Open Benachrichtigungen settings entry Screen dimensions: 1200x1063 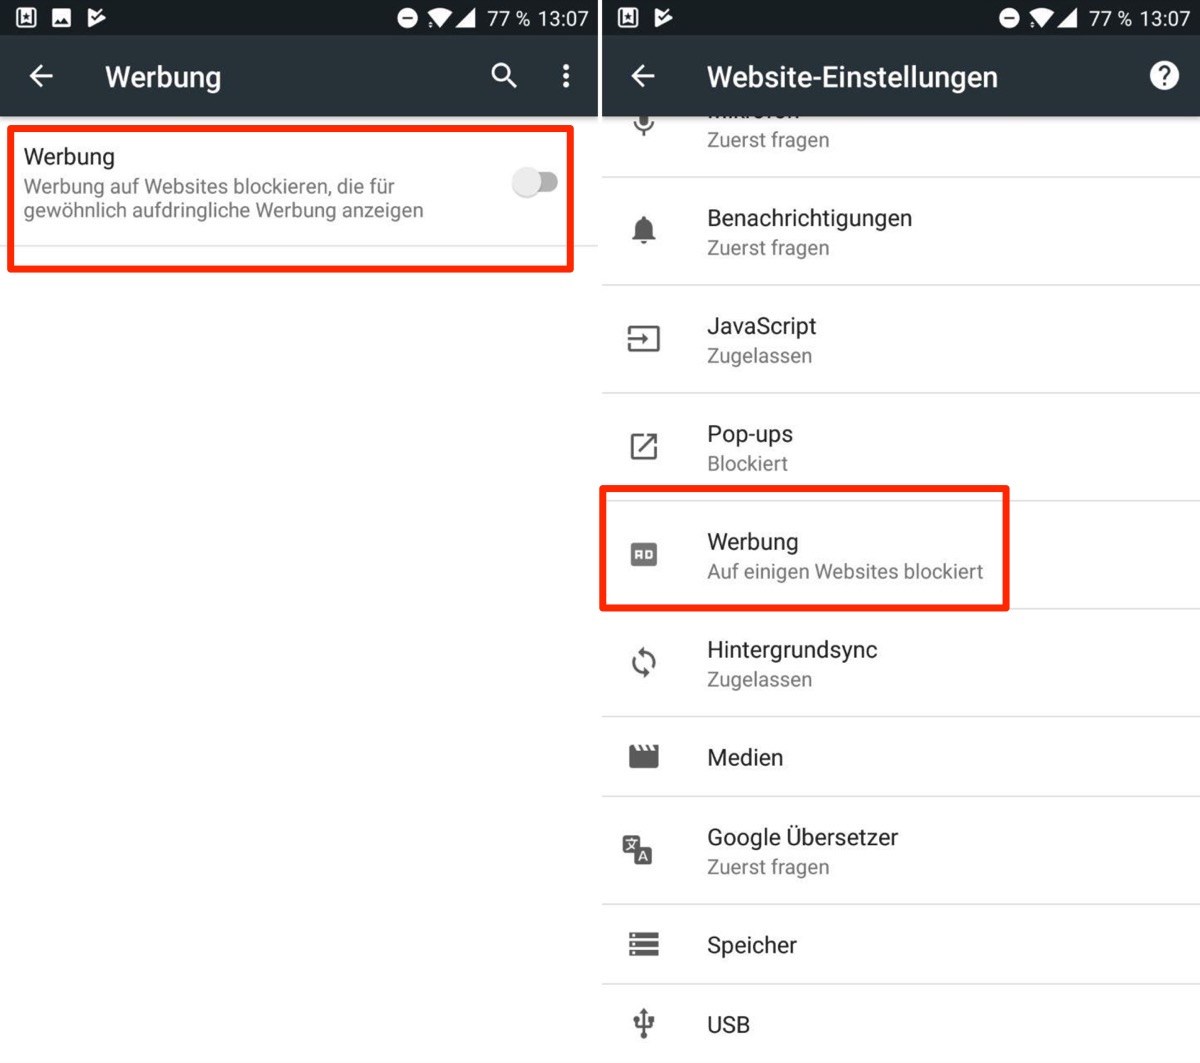[901, 232]
